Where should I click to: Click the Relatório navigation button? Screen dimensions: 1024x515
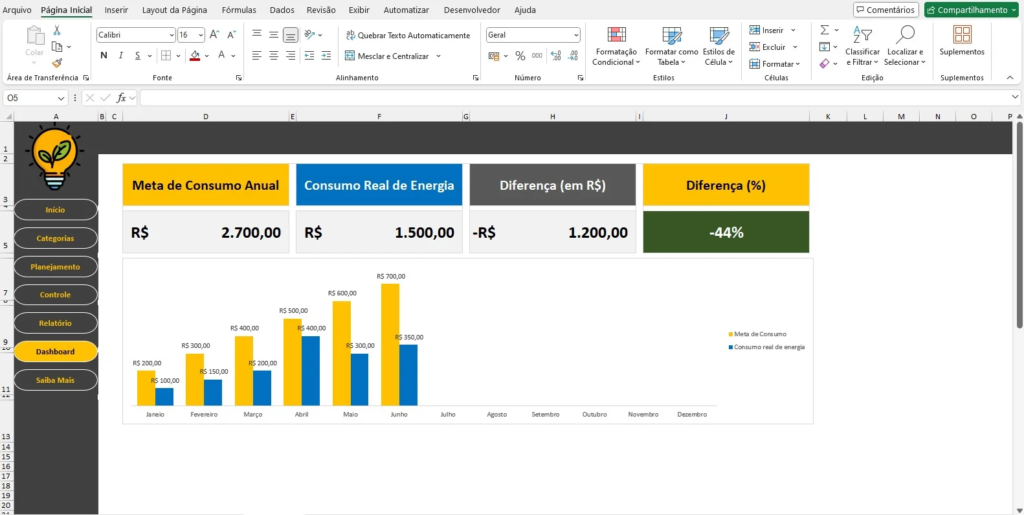point(56,323)
